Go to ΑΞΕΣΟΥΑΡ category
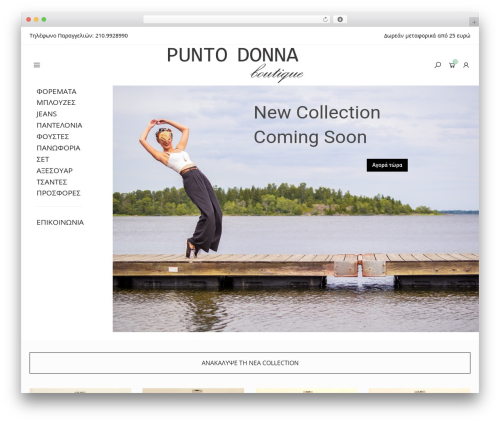The height and width of the screenshot is (423, 500). [55, 171]
